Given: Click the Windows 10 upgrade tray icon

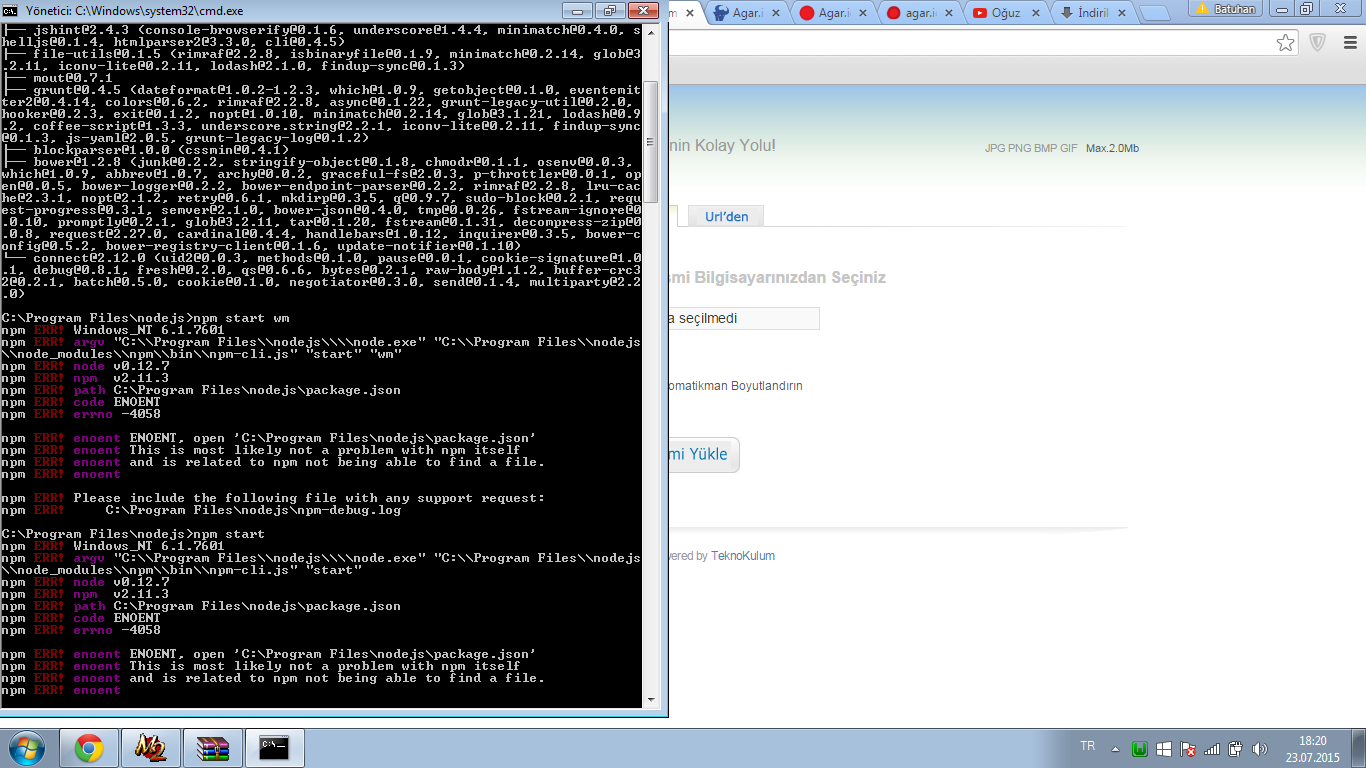Looking at the screenshot, I should [x=1164, y=748].
